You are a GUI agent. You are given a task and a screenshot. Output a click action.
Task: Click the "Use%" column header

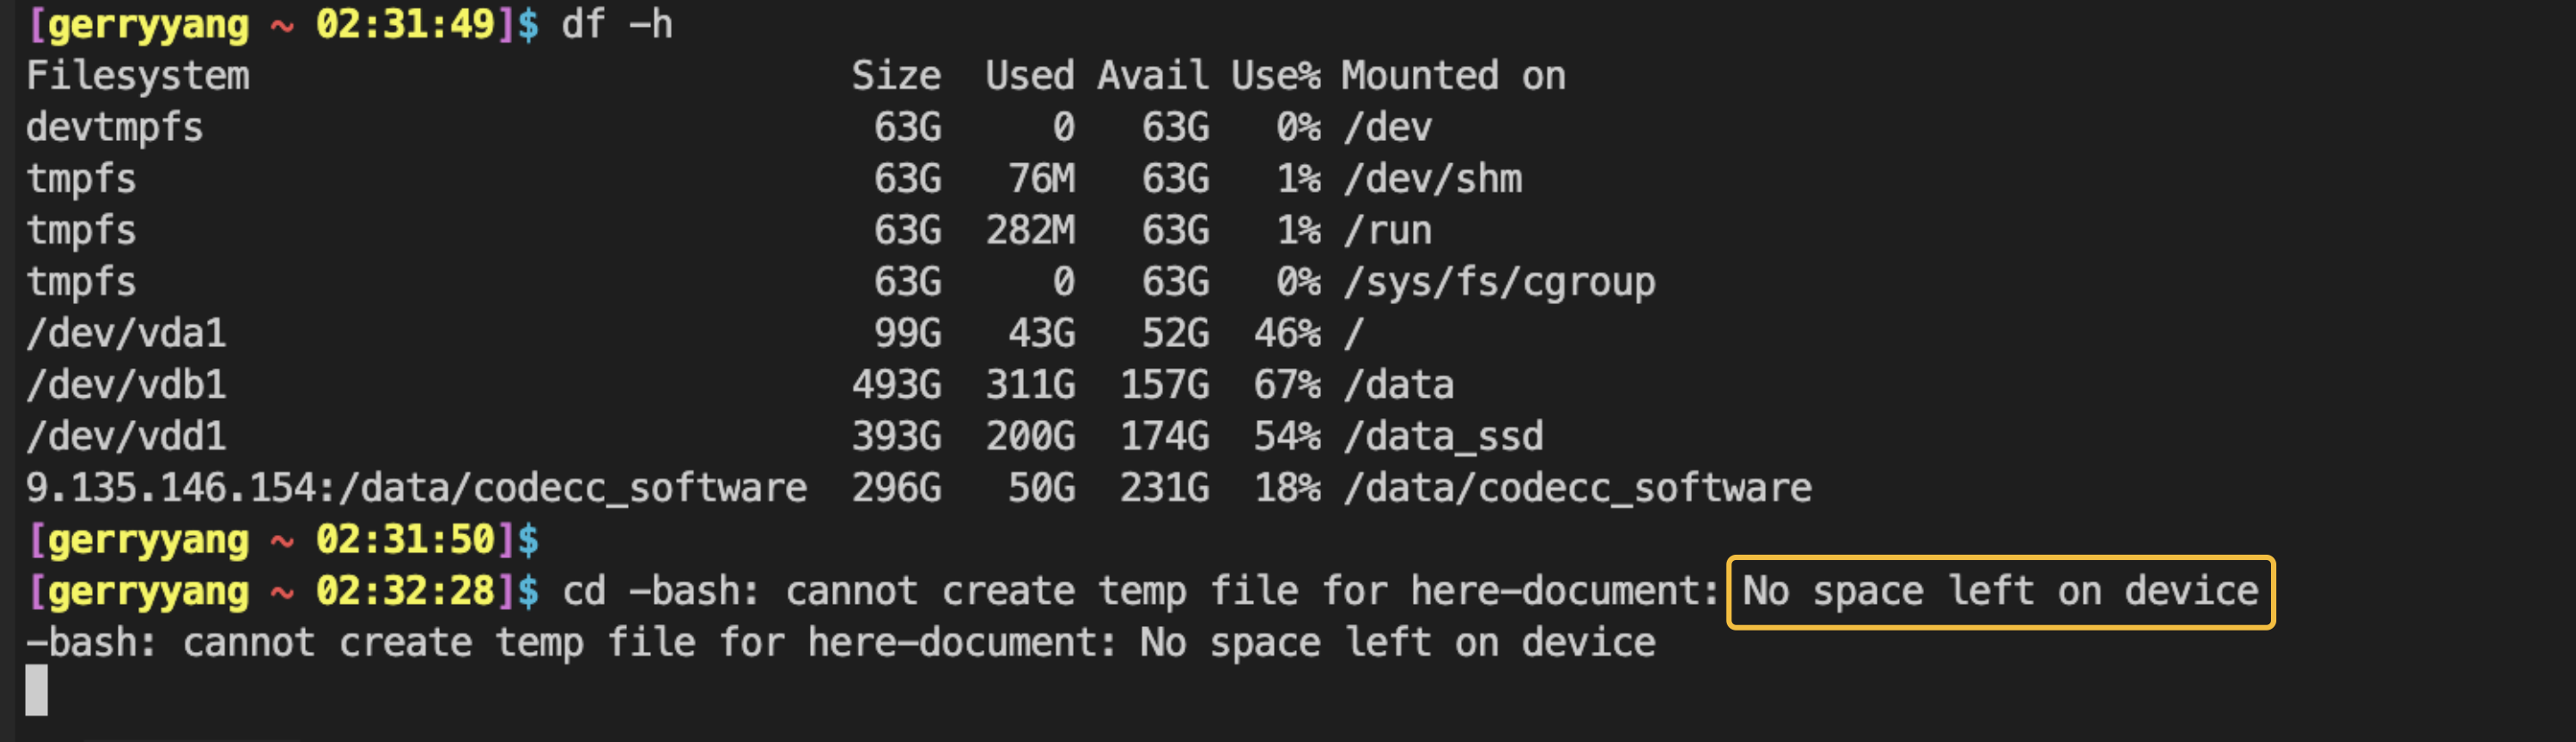tap(1275, 76)
